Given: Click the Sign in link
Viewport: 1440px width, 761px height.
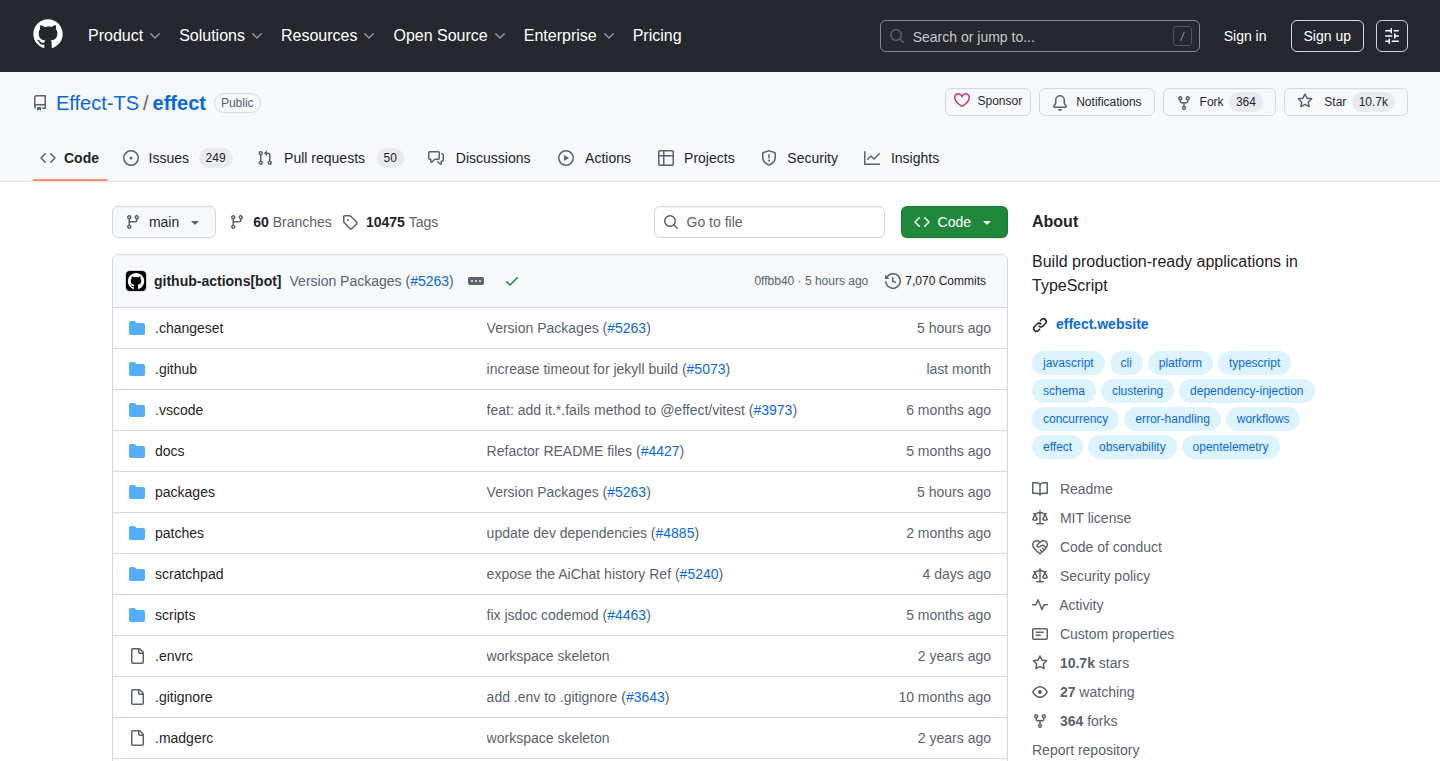Looking at the screenshot, I should pyautogui.click(x=1245, y=36).
